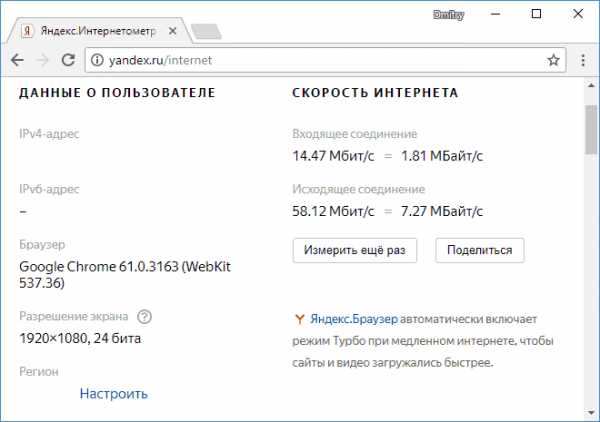This screenshot has width=600, height=422.
Task: Click the СКОРОСТЬ ИНТЕРНЕТА heading
Action: 375,93
